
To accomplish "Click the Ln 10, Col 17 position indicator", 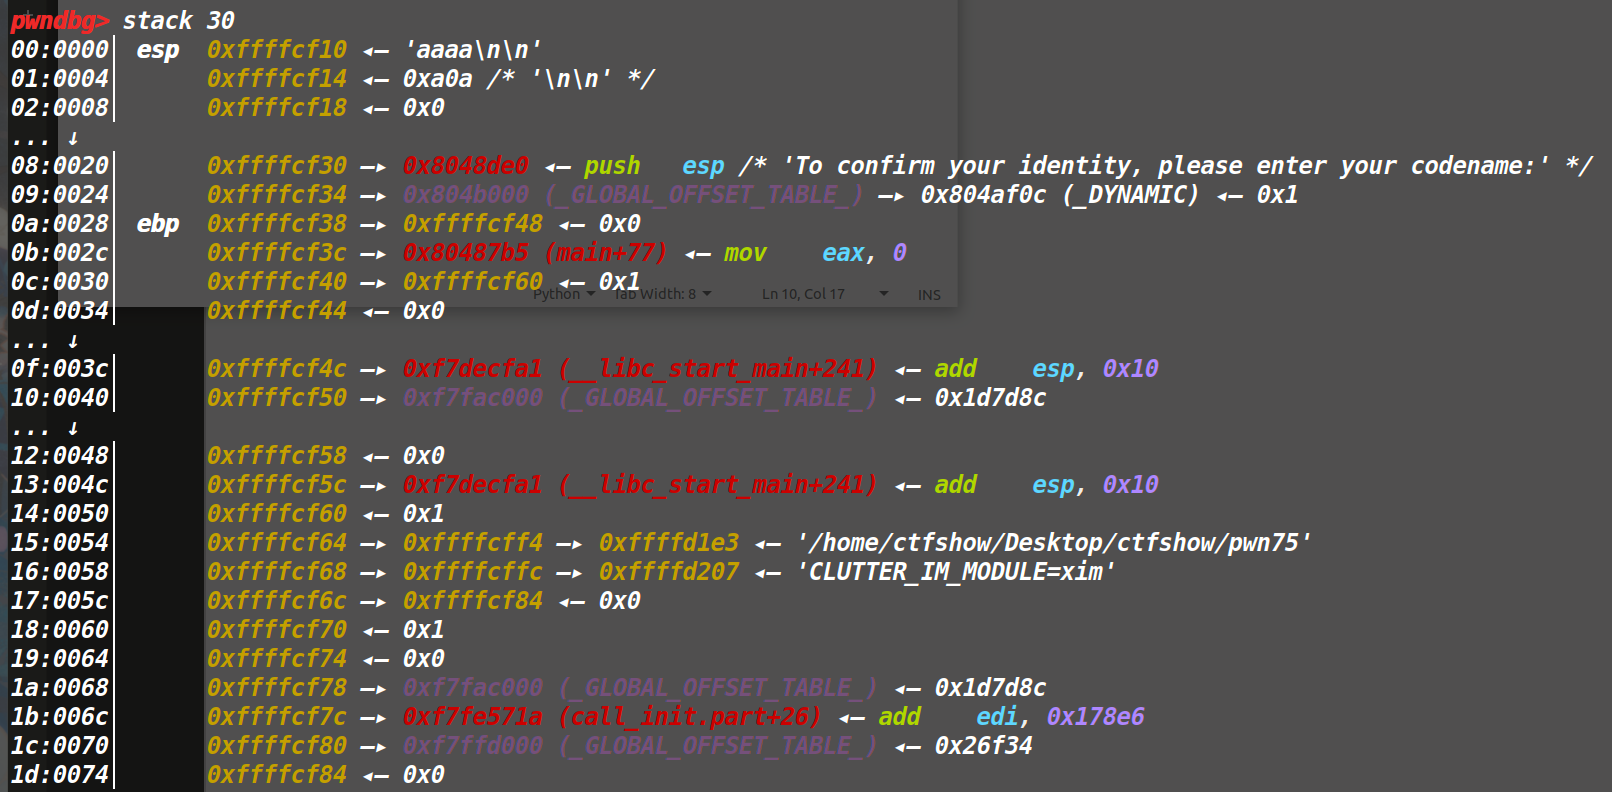I will coord(803,294).
